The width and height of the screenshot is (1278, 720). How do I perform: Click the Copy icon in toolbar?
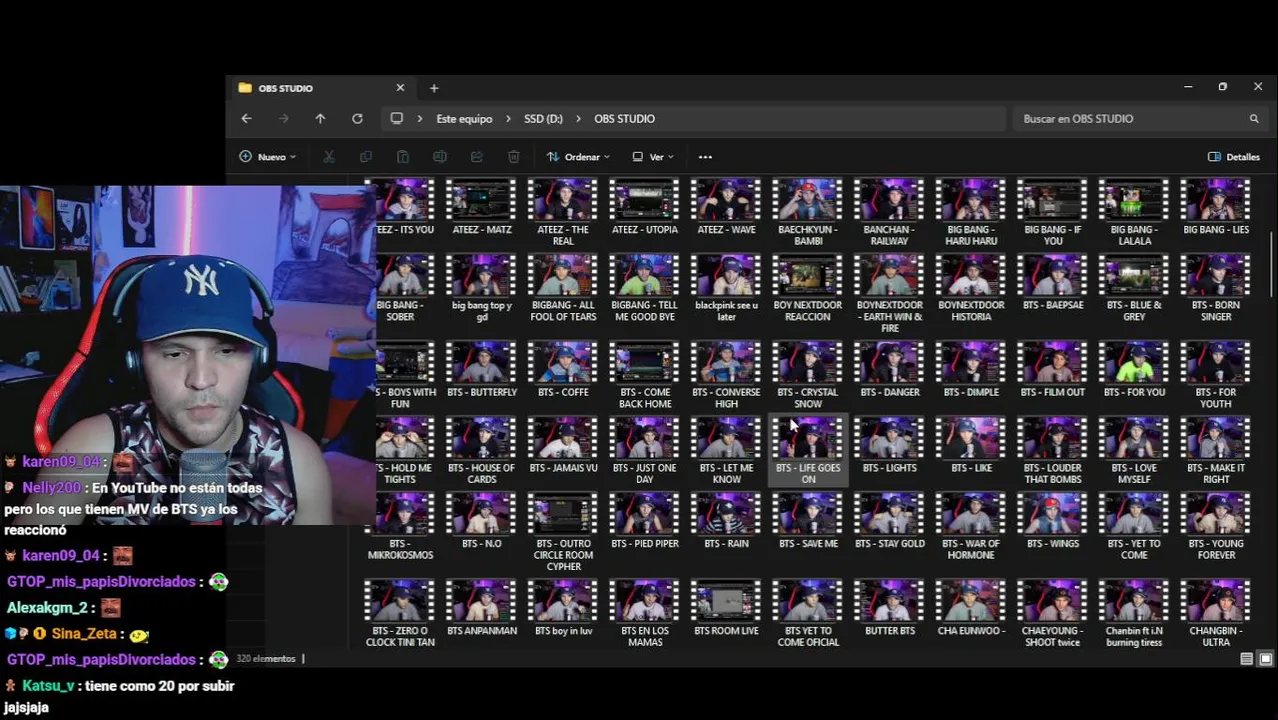365,157
